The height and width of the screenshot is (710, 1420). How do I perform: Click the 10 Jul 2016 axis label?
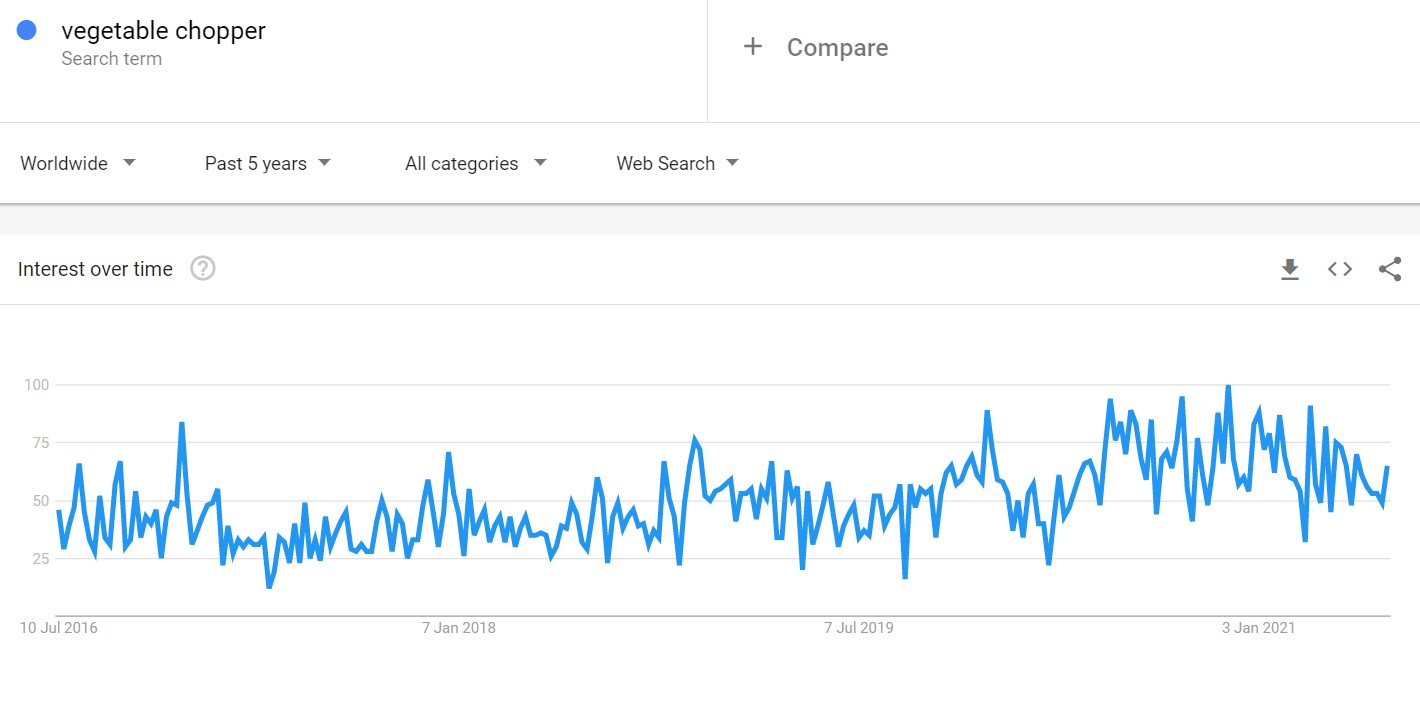(59, 628)
